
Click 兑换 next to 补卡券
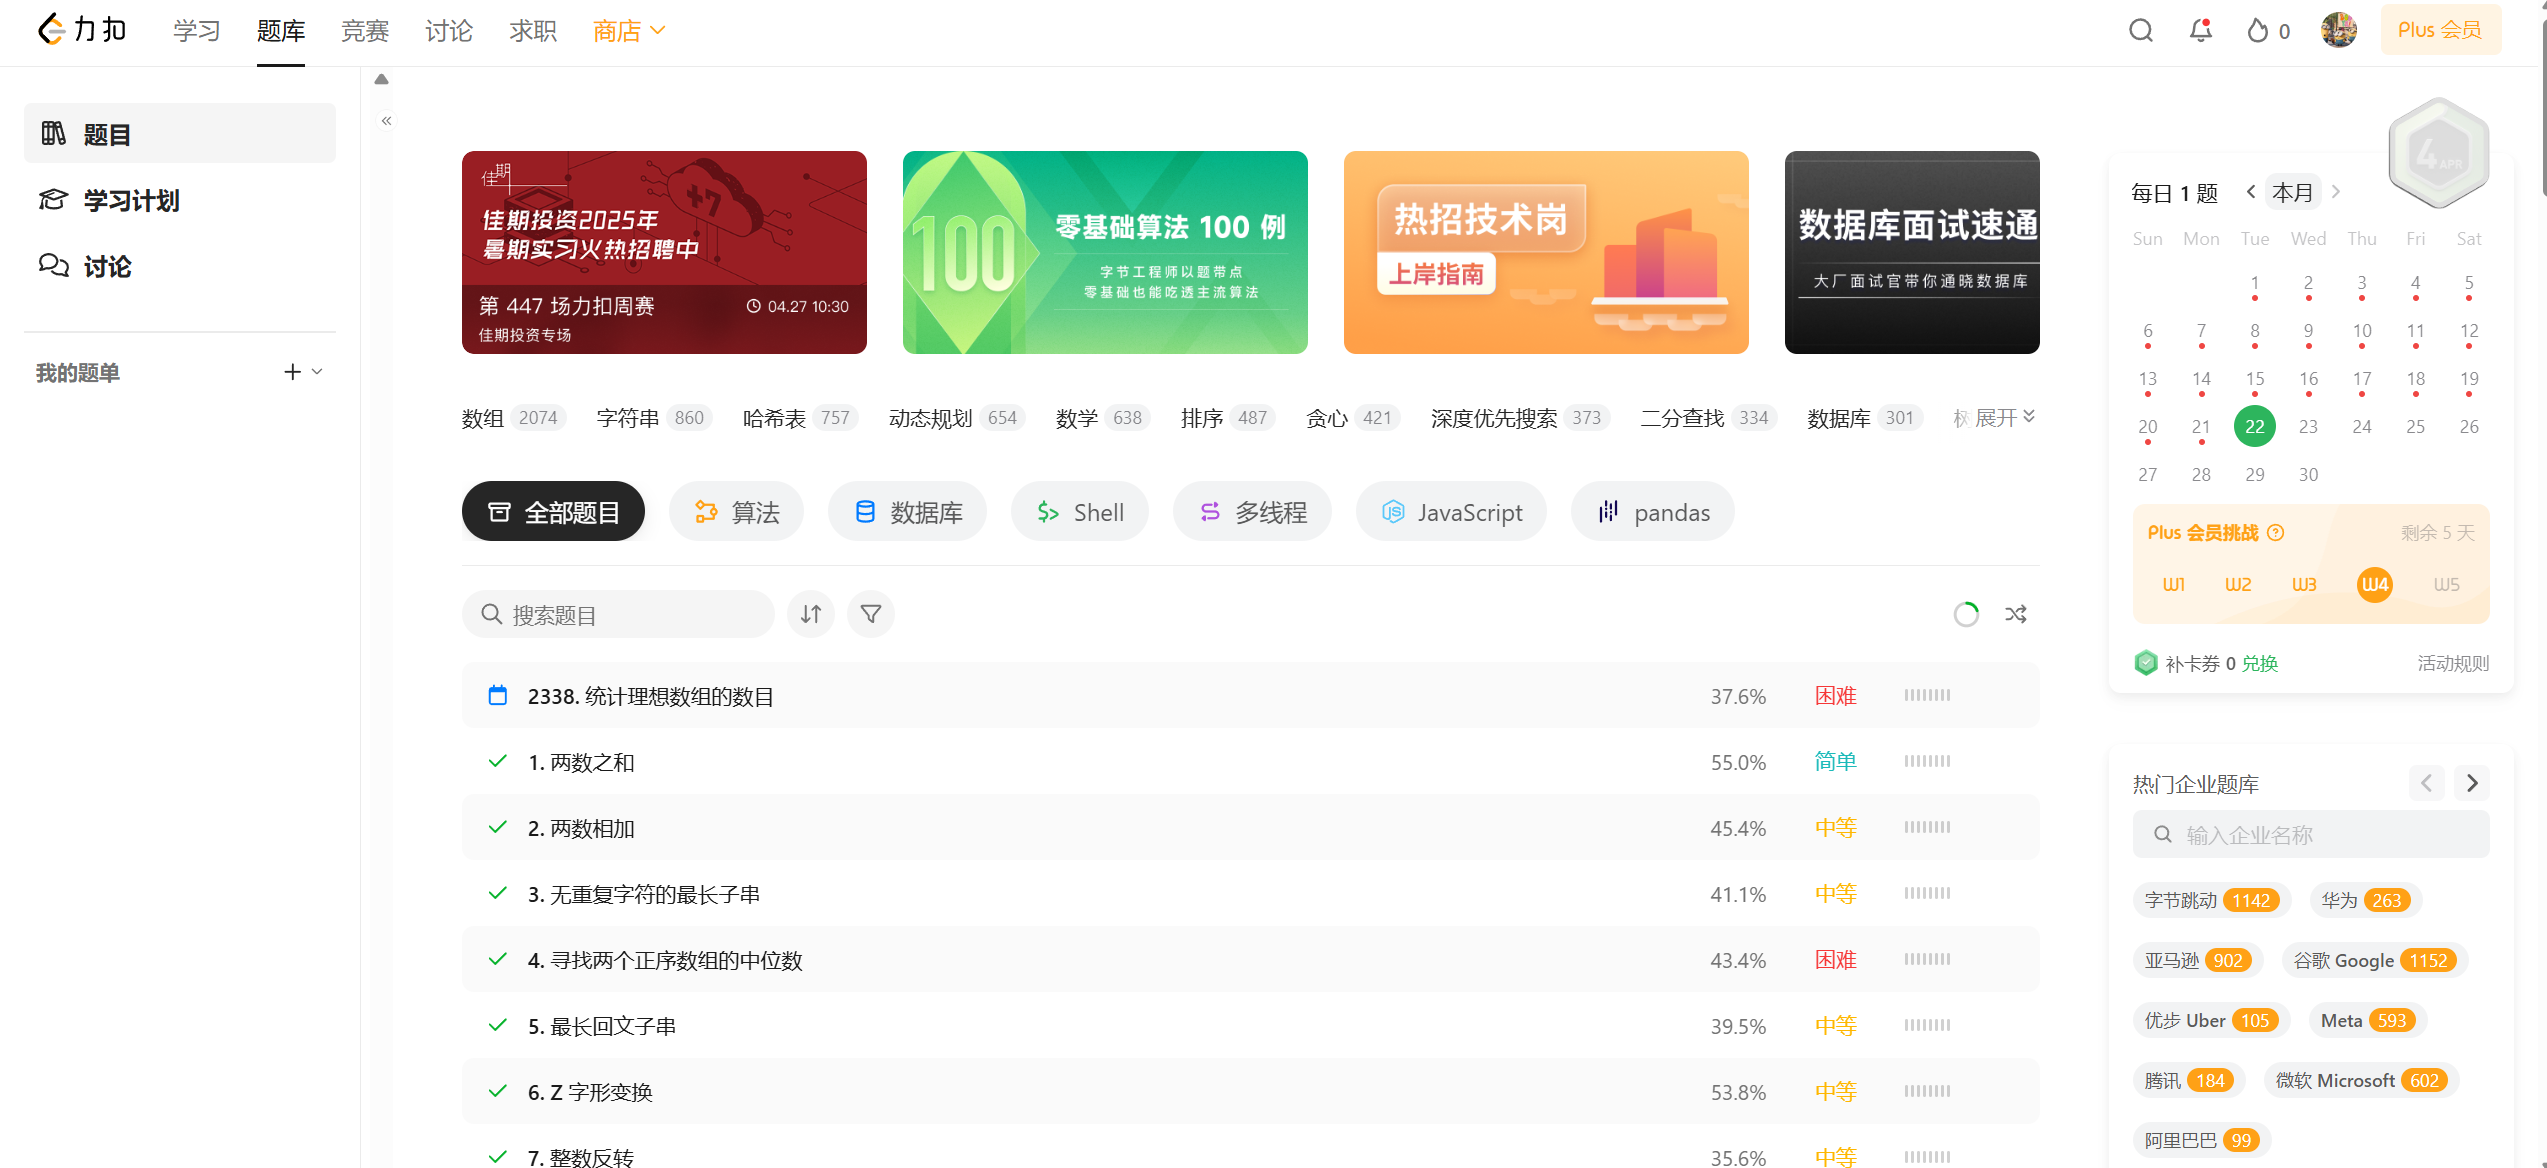click(x=2259, y=663)
